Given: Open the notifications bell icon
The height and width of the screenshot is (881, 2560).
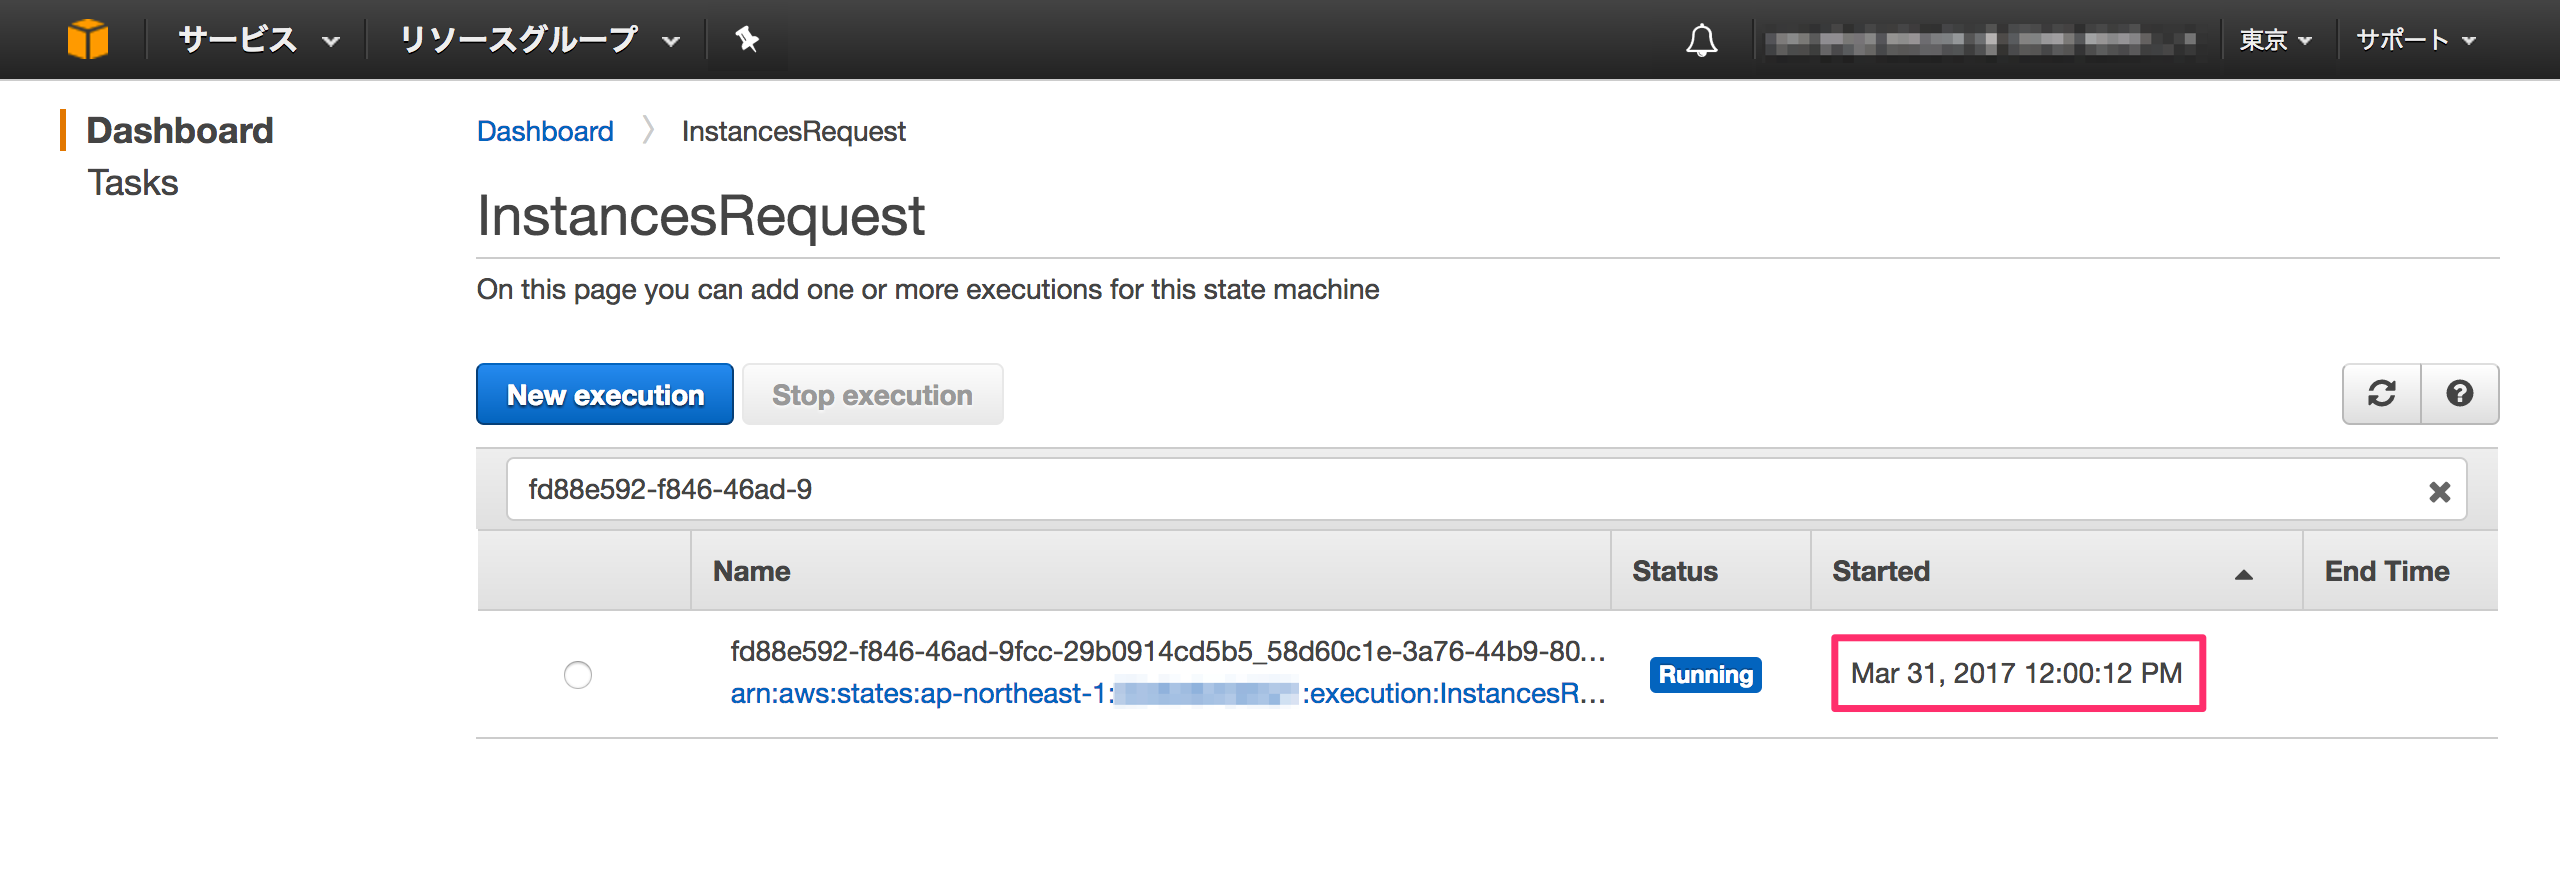Looking at the screenshot, I should click(1704, 40).
